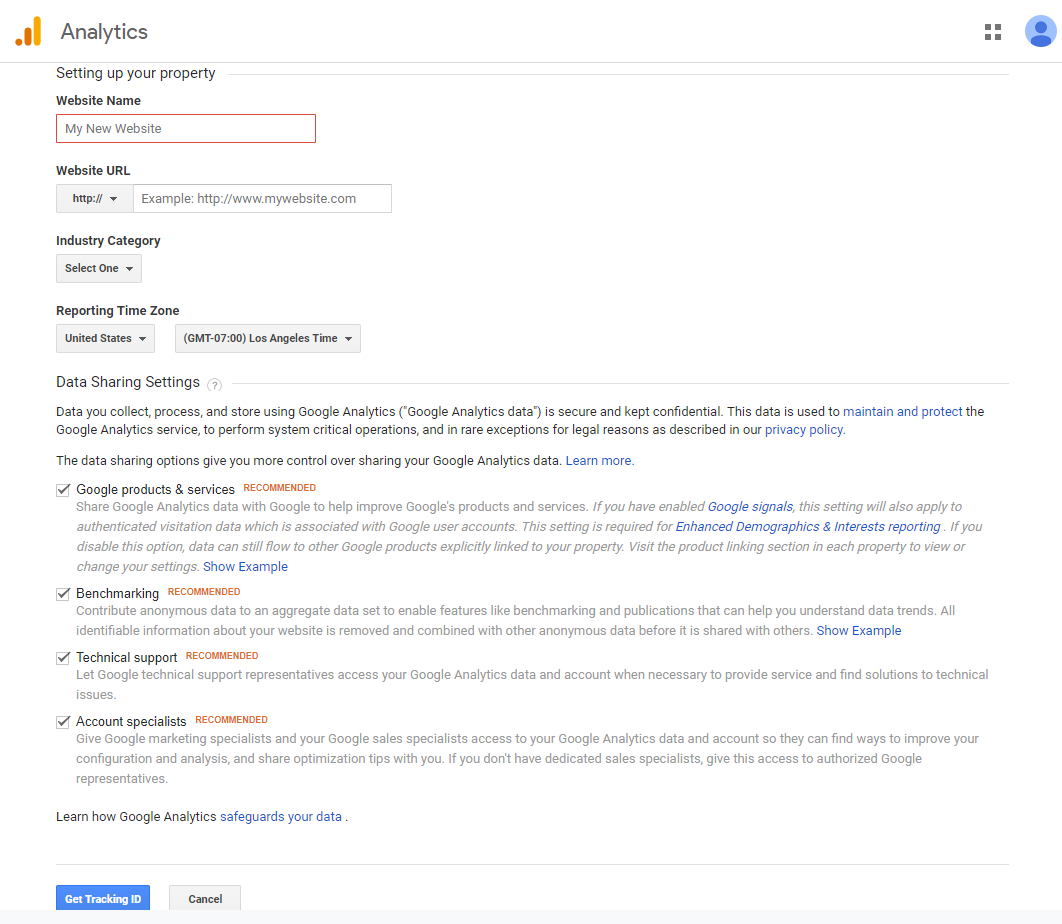Open Industry Category Select One dropdown

point(99,268)
